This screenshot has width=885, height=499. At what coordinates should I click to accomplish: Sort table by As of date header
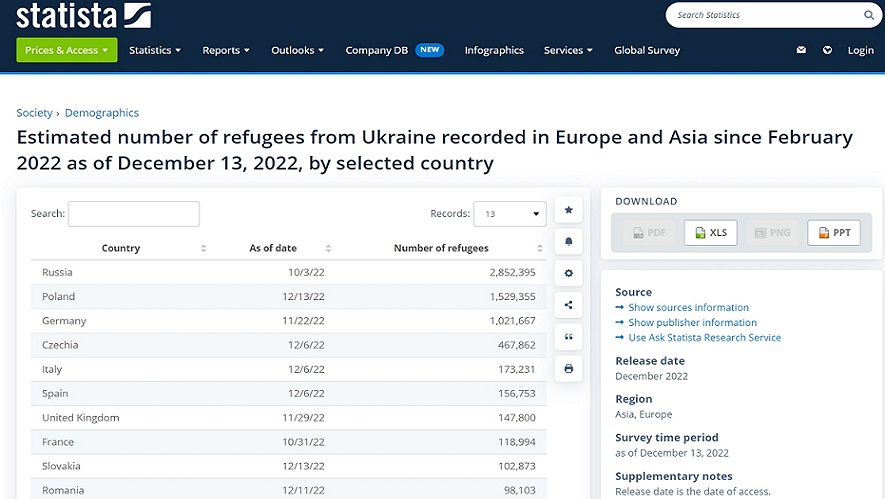[273, 248]
